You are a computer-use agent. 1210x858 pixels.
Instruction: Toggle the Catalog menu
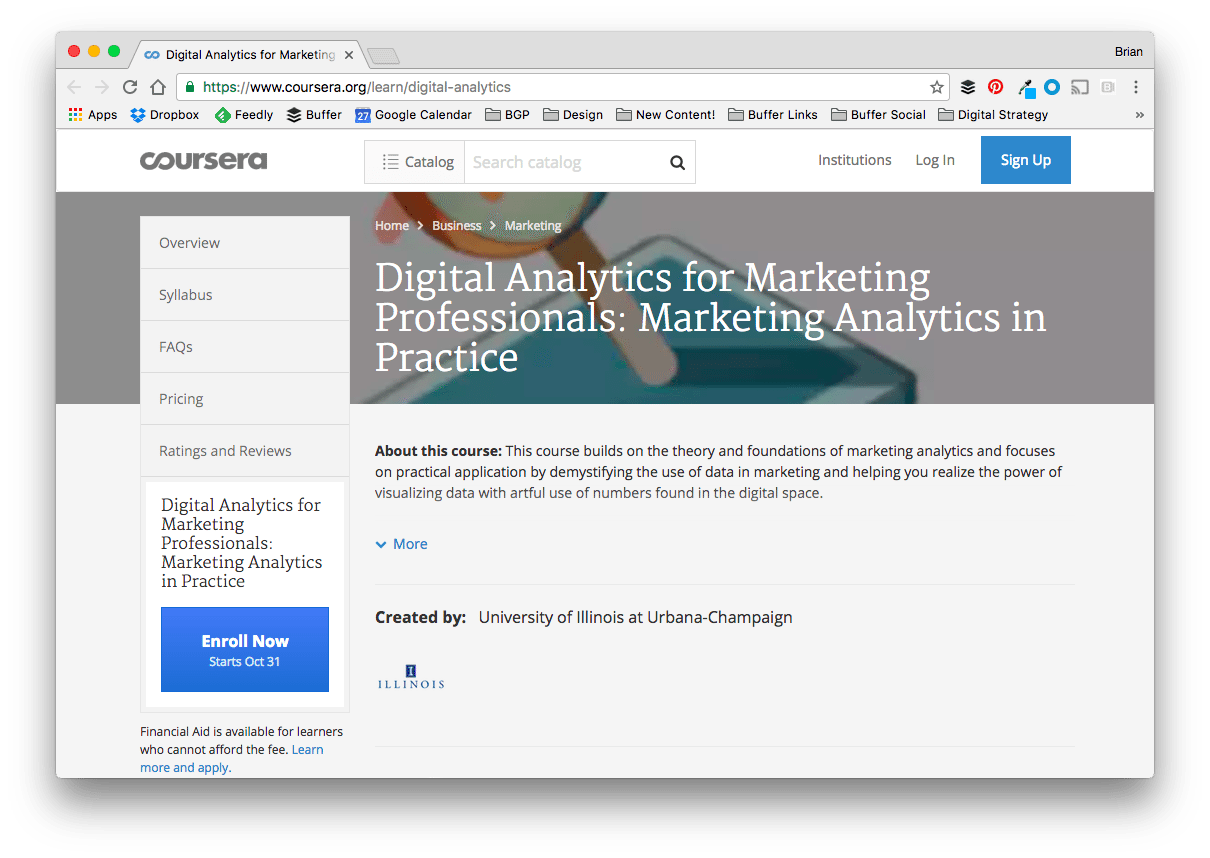click(x=414, y=161)
